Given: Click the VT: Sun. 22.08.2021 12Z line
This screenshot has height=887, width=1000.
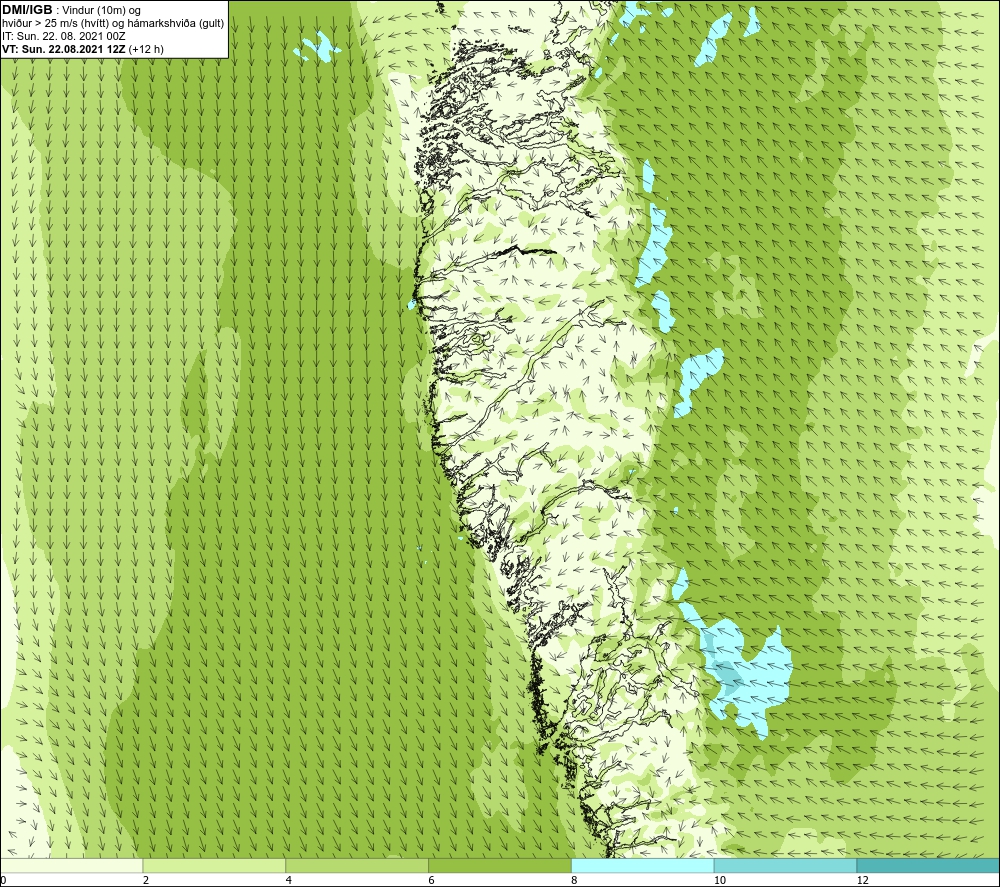Looking at the screenshot, I should [64, 49].
